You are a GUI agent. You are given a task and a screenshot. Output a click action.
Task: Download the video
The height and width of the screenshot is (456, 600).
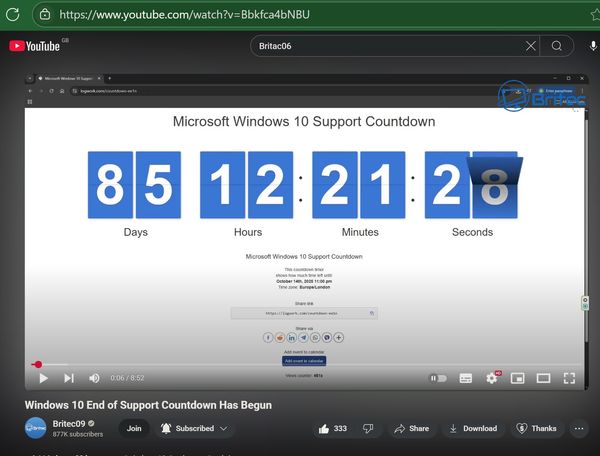(473, 428)
